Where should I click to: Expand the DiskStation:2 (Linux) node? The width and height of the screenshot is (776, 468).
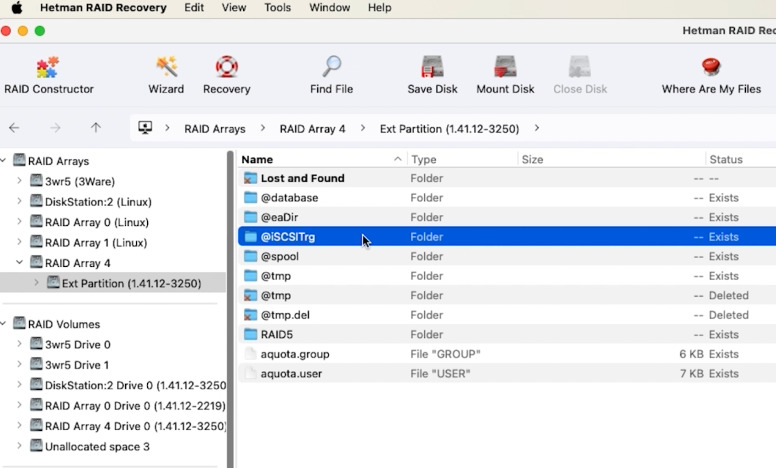(19, 201)
